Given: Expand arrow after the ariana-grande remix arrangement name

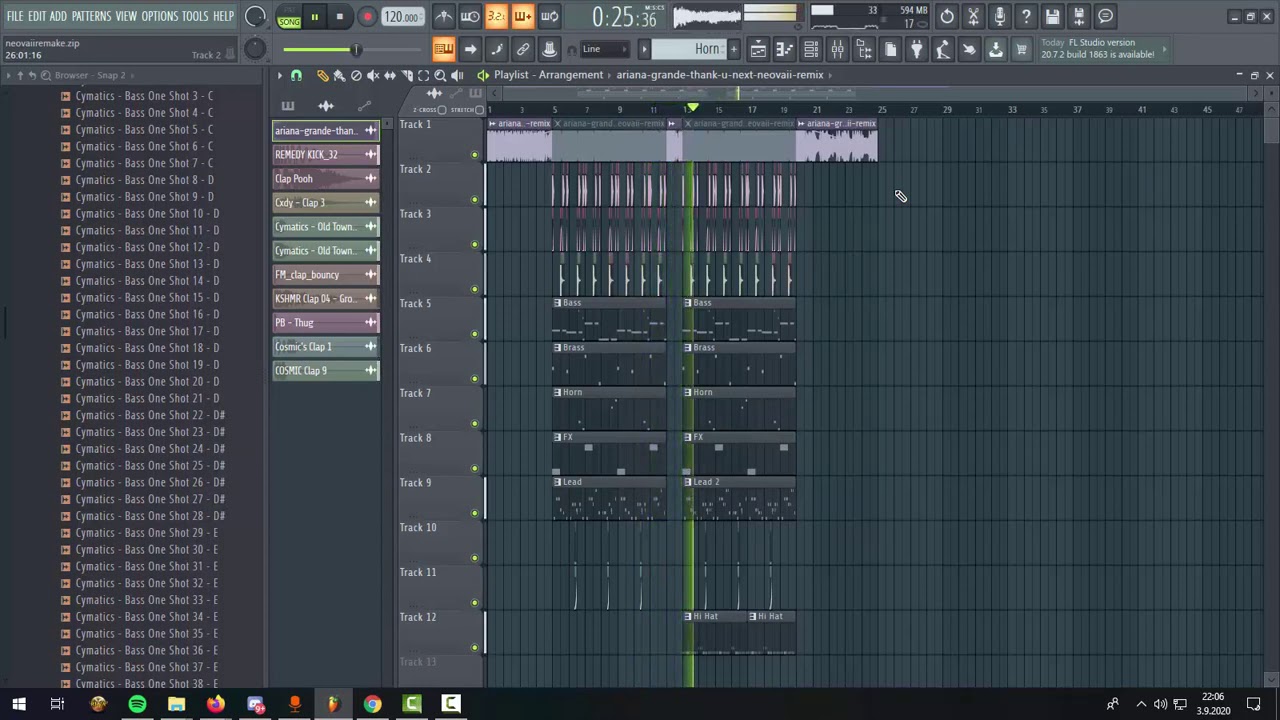Looking at the screenshot, I should tap(832, 75).
